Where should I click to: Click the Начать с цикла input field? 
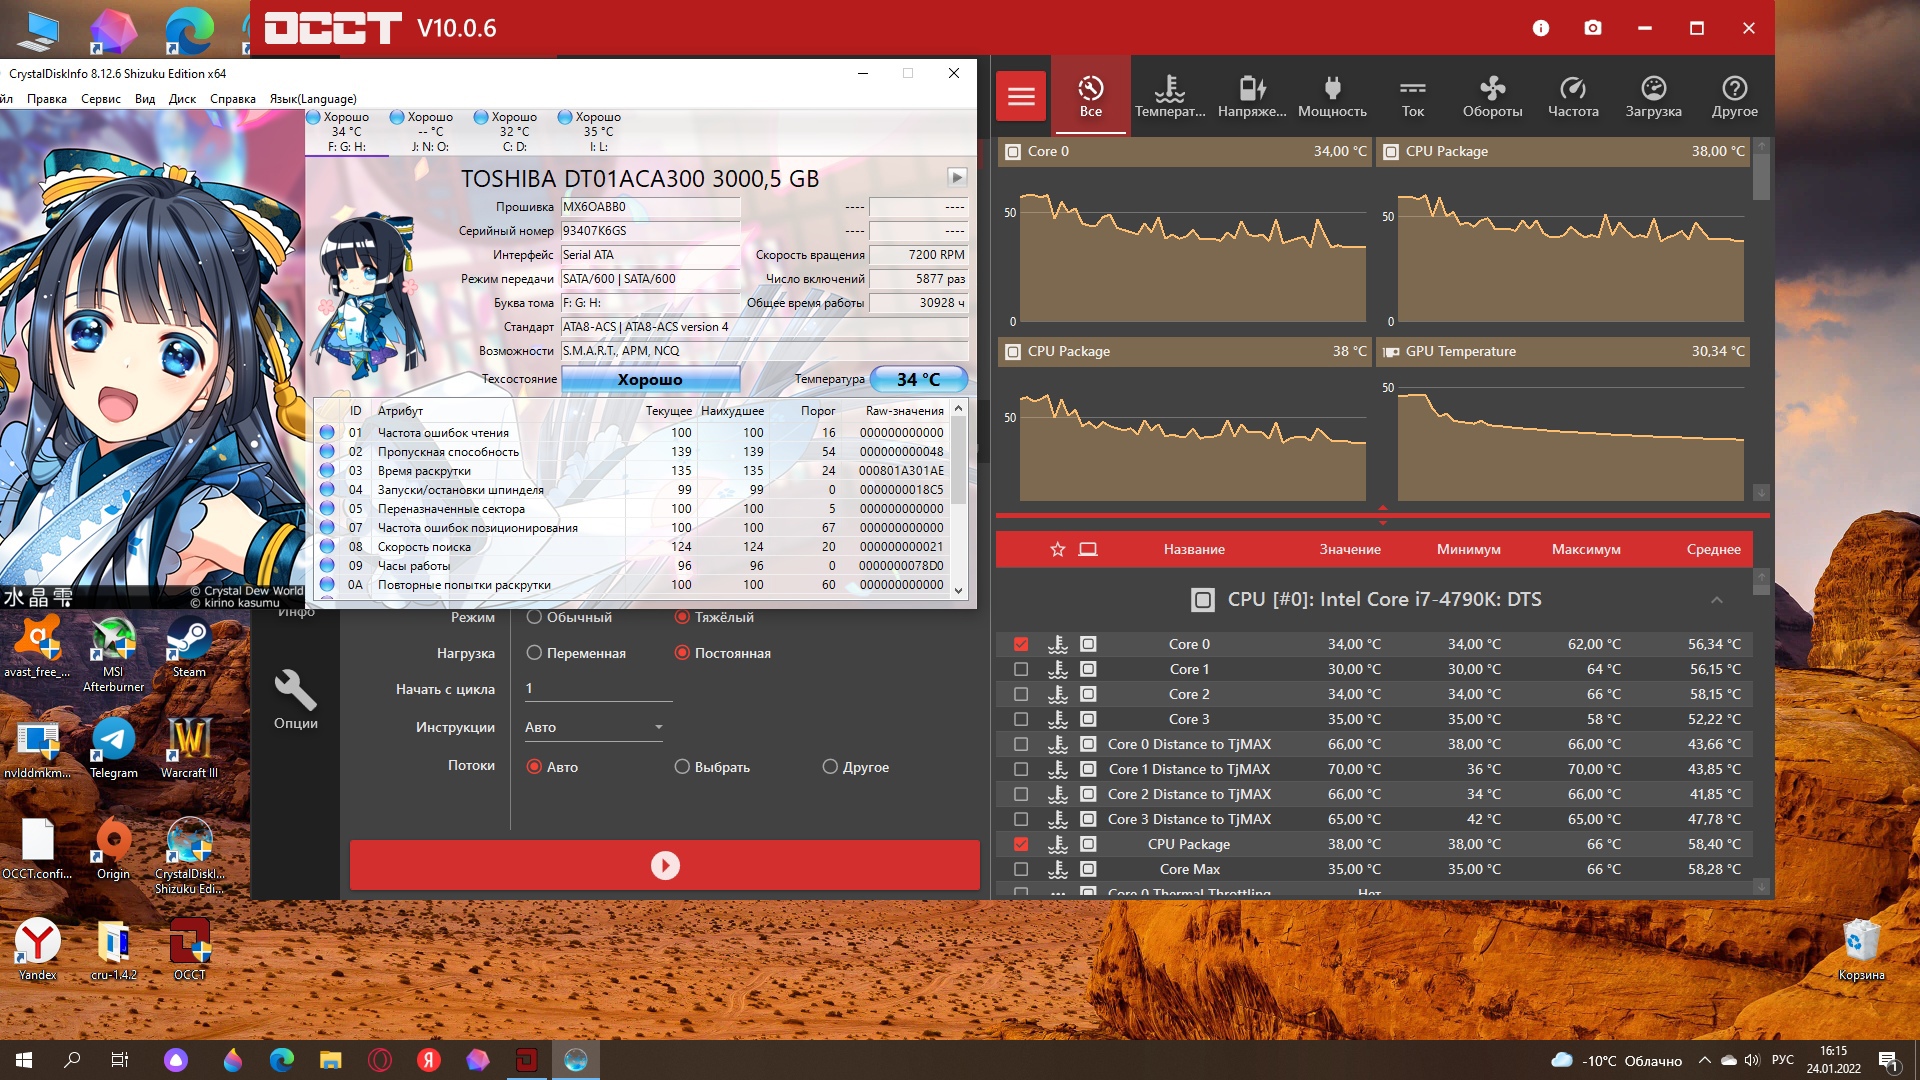597,689
